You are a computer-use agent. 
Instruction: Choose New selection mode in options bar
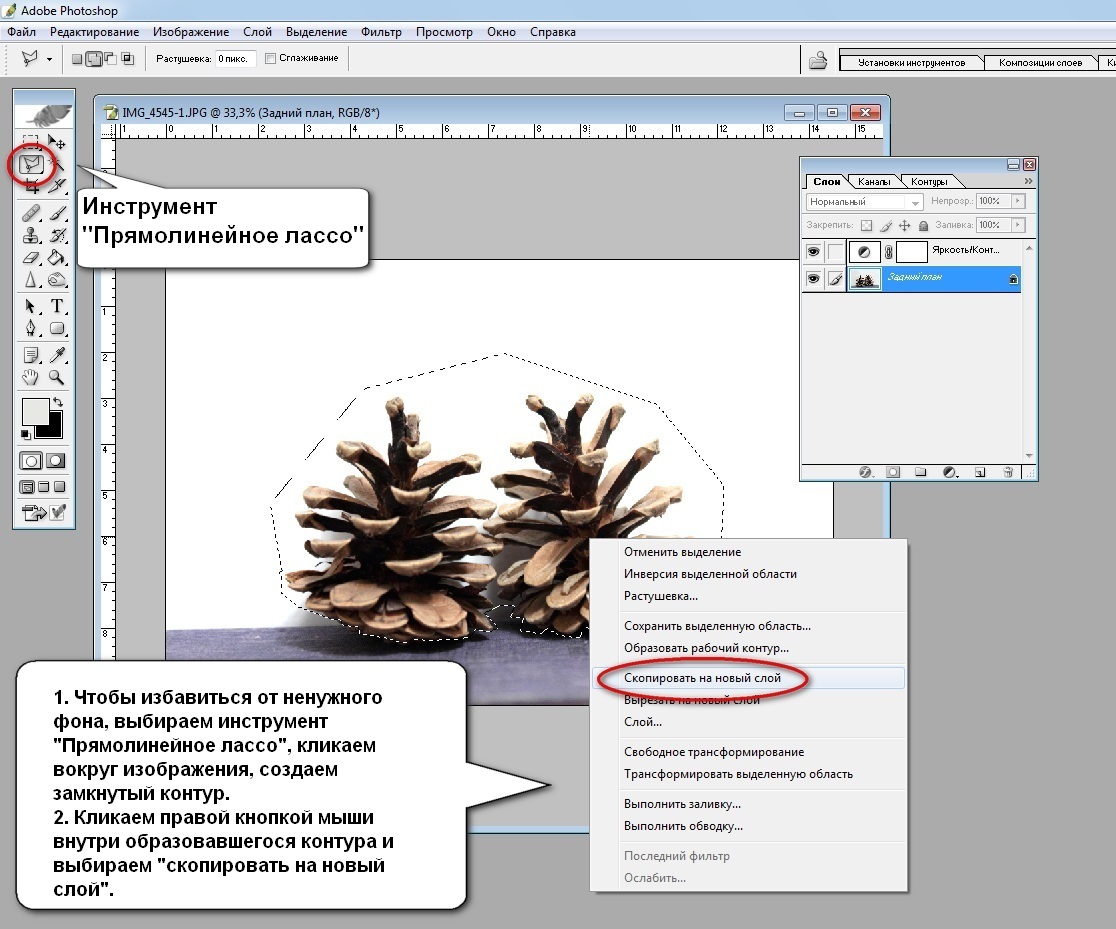click(77, 59)
